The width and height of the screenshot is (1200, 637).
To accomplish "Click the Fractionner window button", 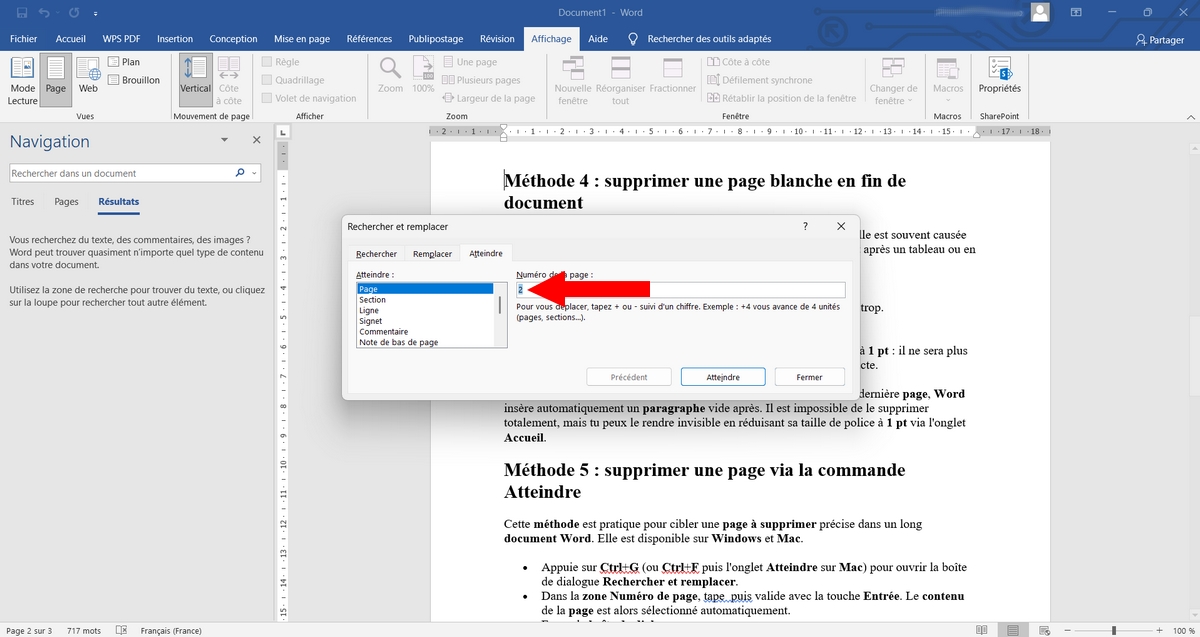I will pyautogui.click(x=672, y=76).
